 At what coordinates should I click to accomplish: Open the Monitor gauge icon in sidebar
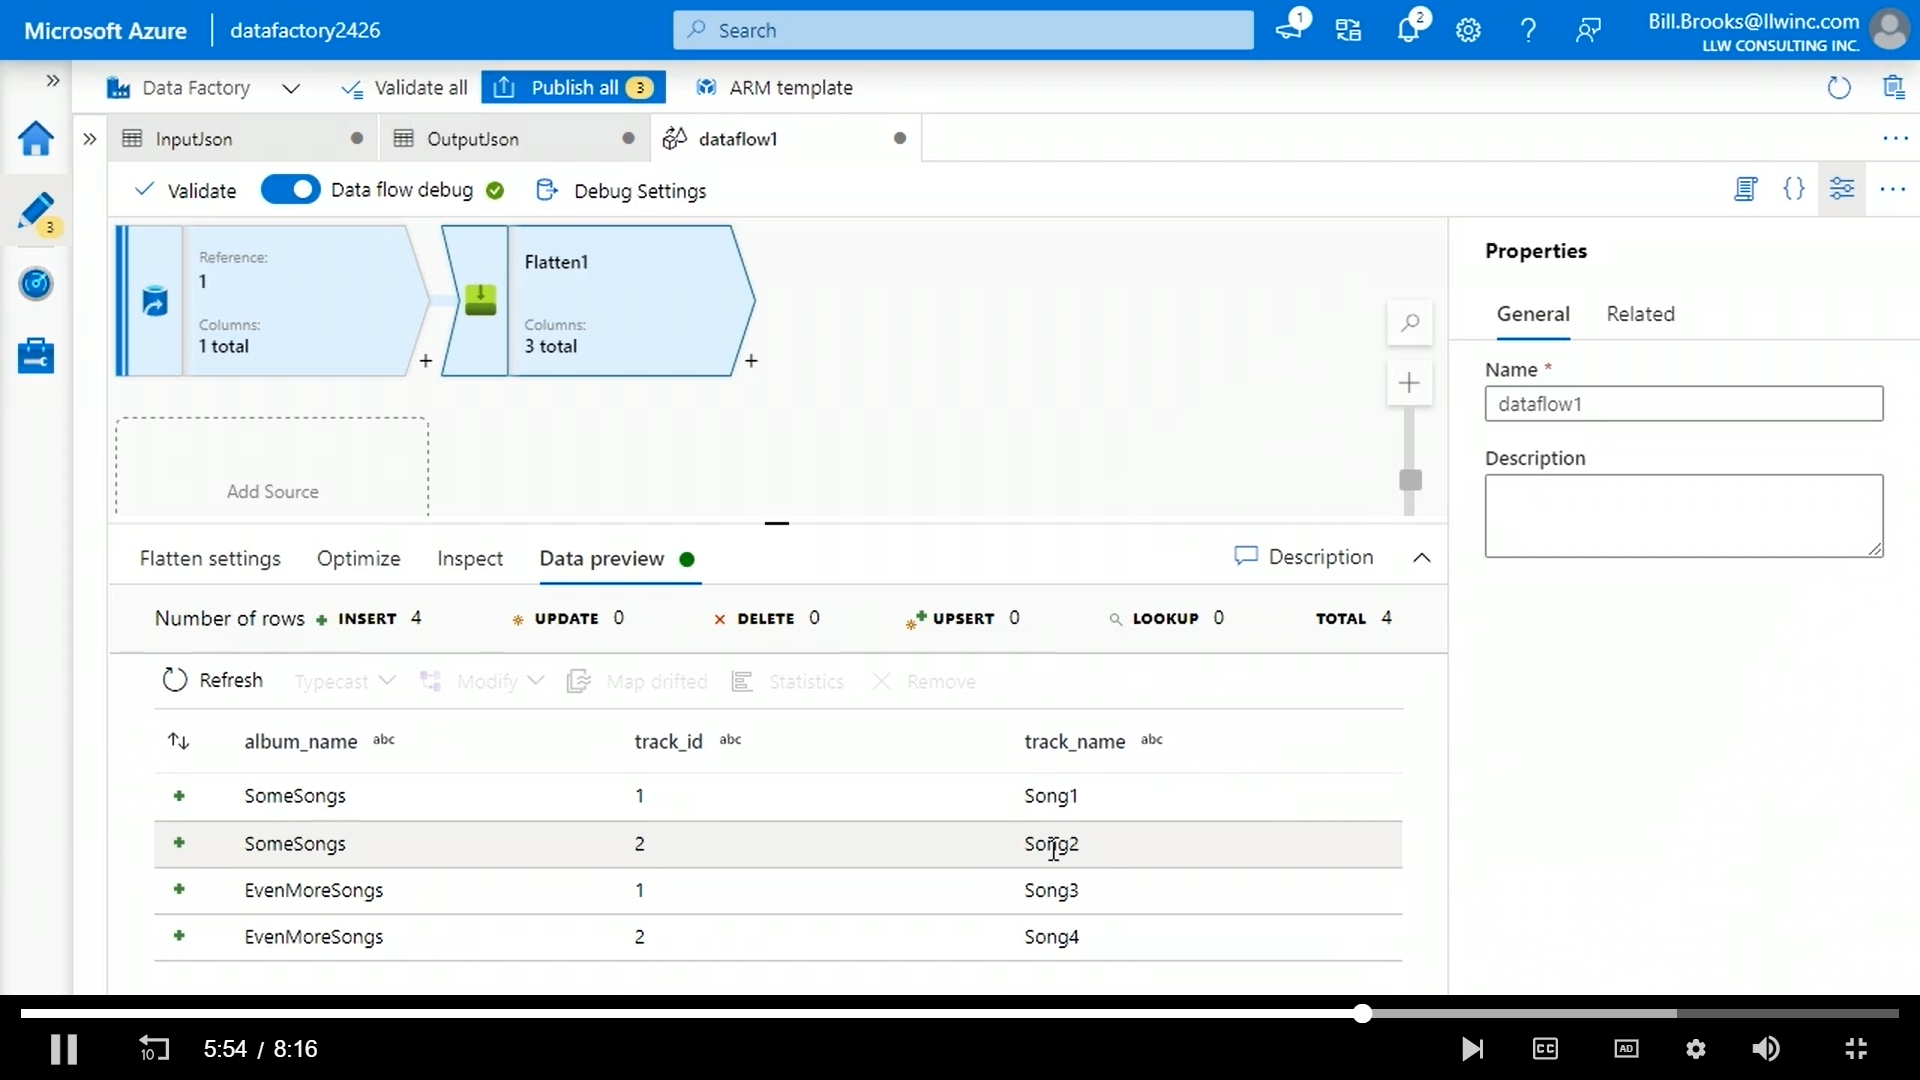click(36, 284)
